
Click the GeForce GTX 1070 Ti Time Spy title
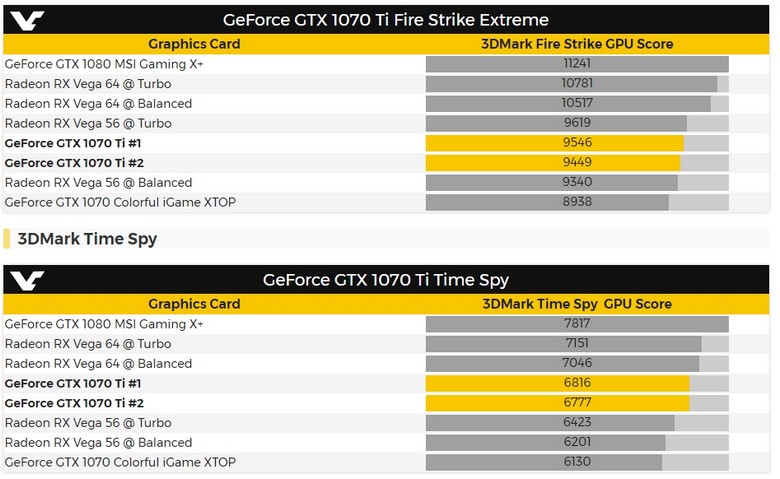(x=386, y=280)
